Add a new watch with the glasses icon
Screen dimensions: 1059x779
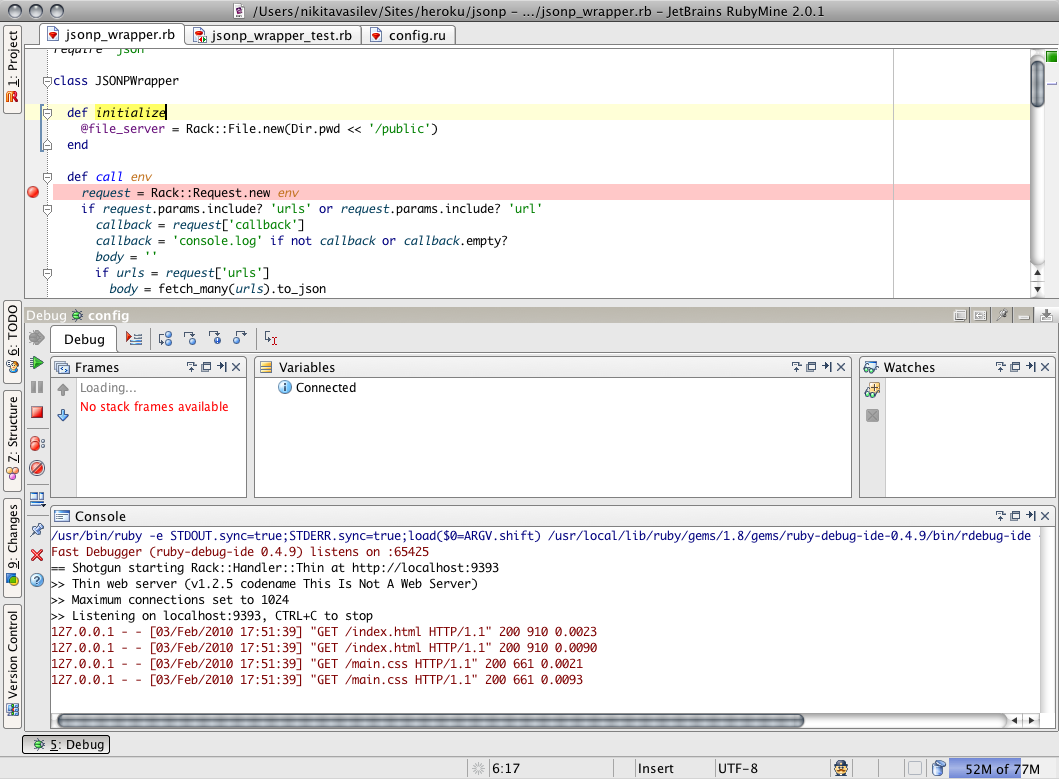pos(873,390)
